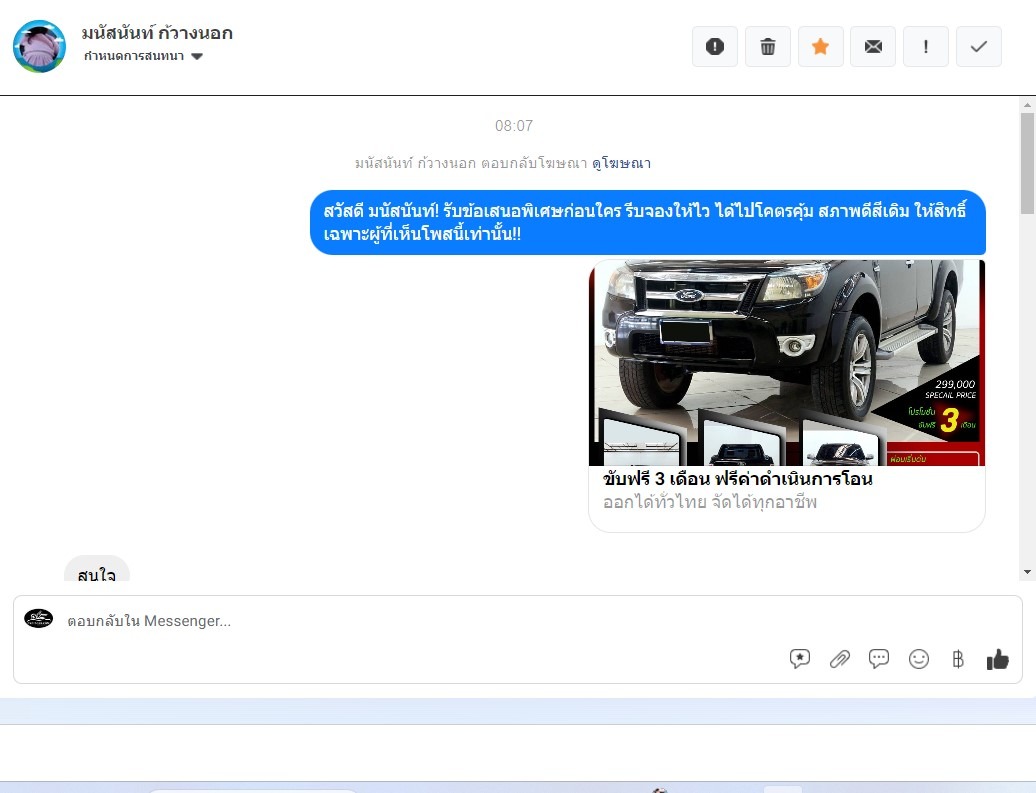The image size is (1036, 793).
Task: Open the ดูโฆษณา link
Action: (x=621, y=163)
